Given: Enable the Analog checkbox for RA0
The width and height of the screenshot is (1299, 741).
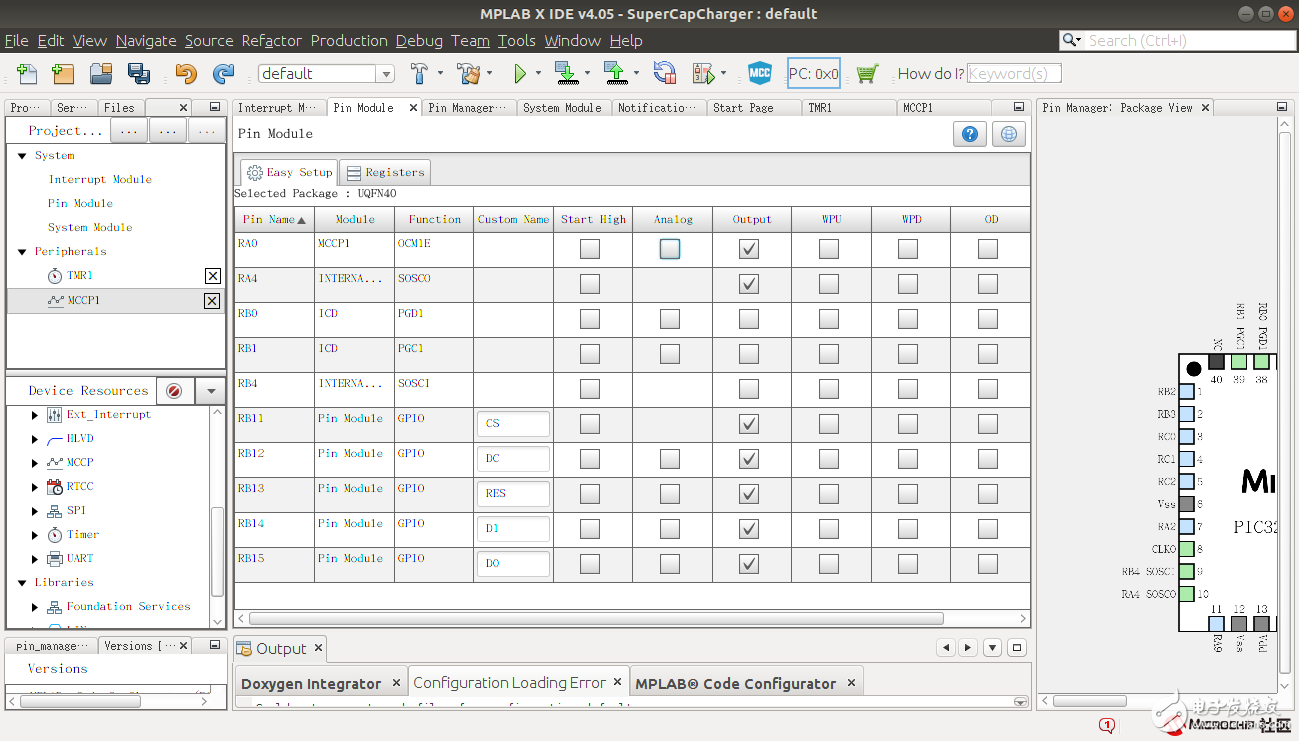Looking at the screenshot, I should tap(670, 249).
